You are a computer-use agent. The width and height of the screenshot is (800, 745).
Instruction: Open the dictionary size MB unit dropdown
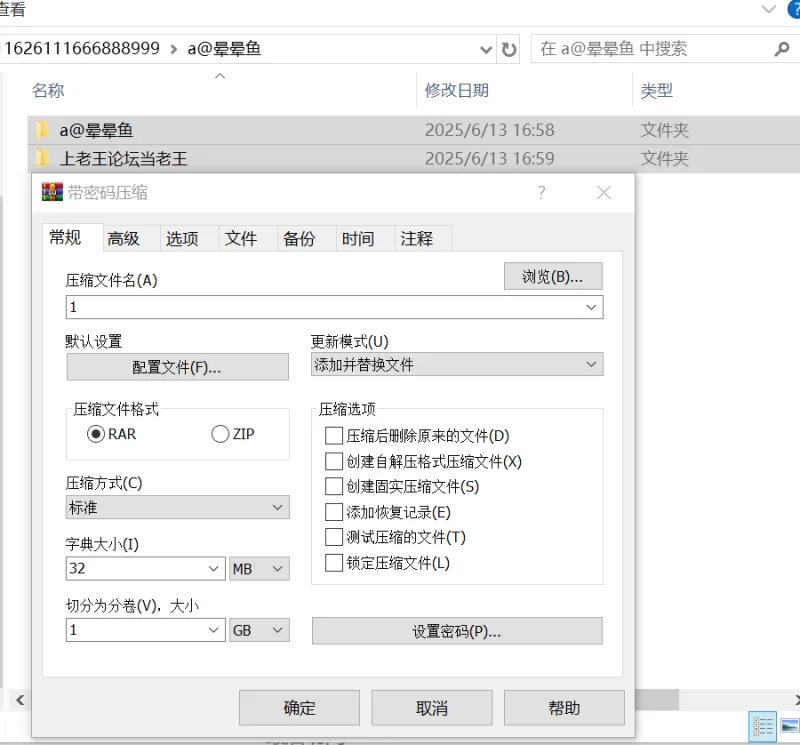point(260,568)
